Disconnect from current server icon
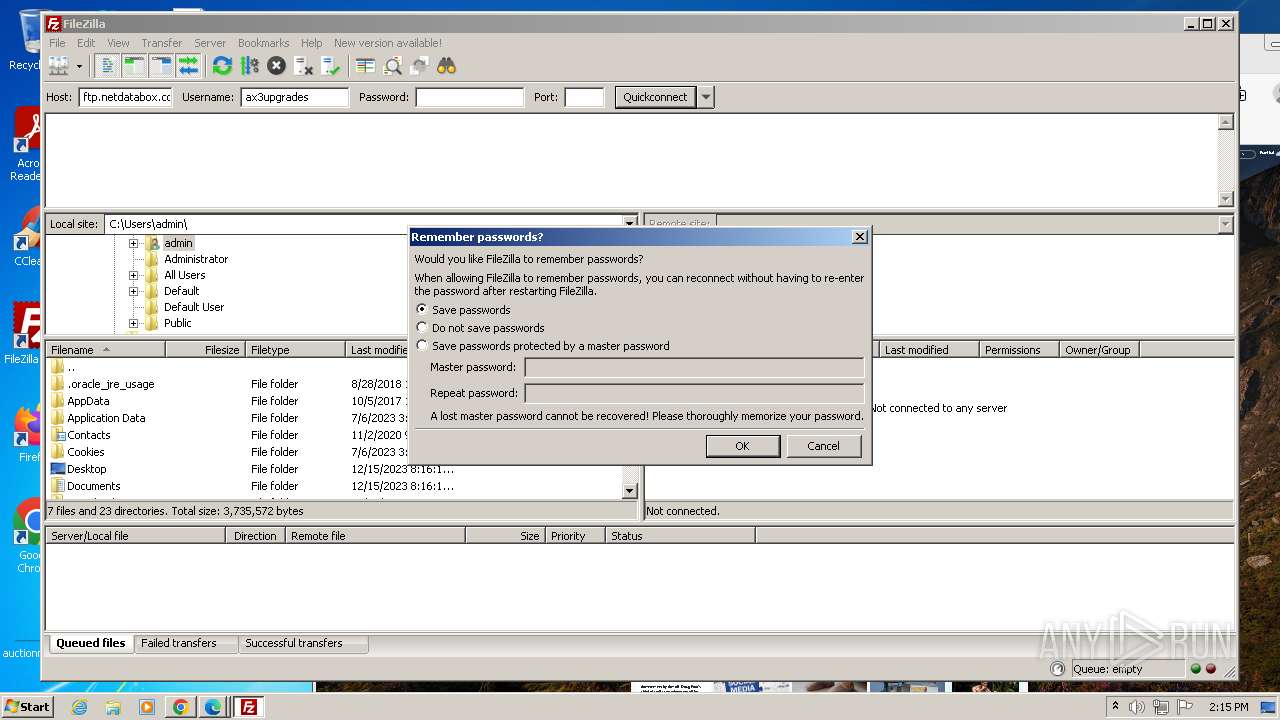 pyautogui.click(x=303, y=66)
